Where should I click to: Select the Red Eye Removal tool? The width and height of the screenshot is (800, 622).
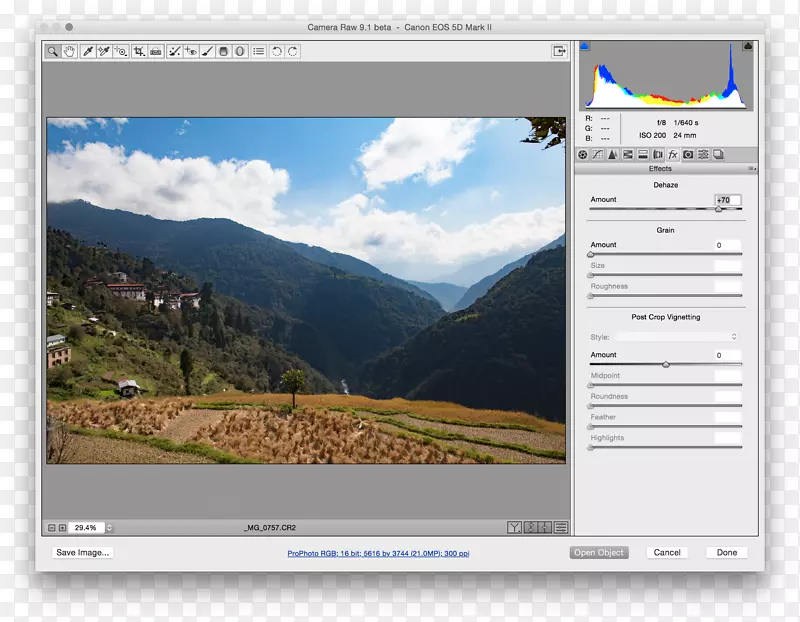click(192, 51)
